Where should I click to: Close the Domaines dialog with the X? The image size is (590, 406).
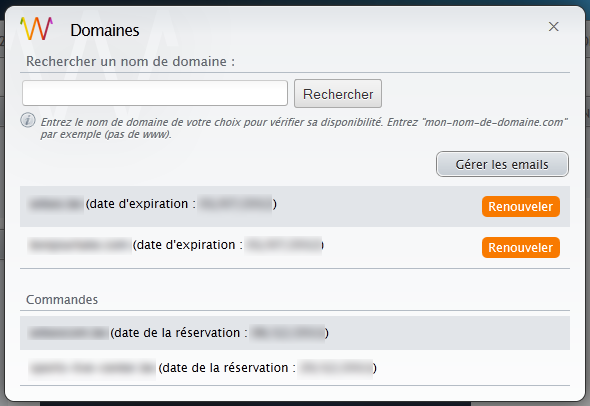554,27
